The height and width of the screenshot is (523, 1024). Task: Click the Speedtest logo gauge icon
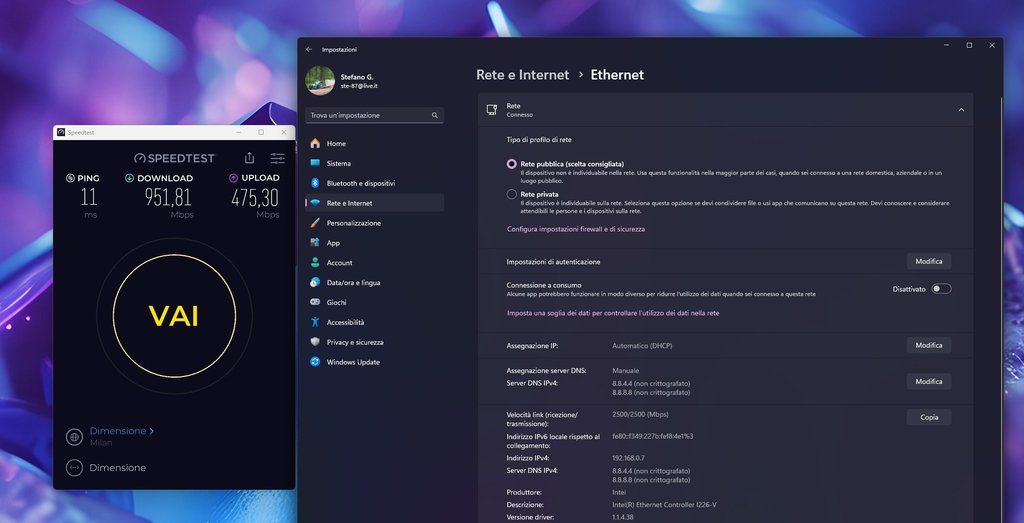point(139,158)
